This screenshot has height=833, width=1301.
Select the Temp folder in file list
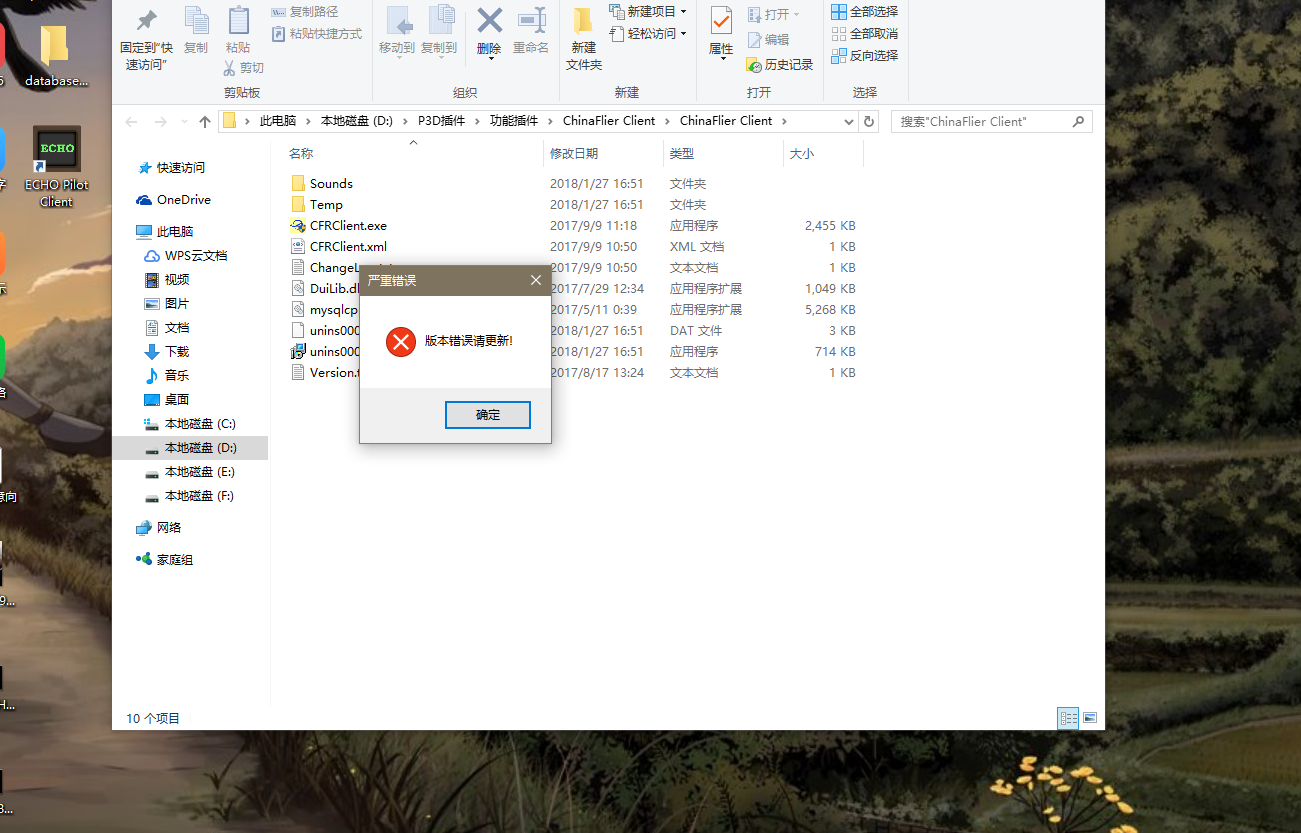(x=326, y=205)
